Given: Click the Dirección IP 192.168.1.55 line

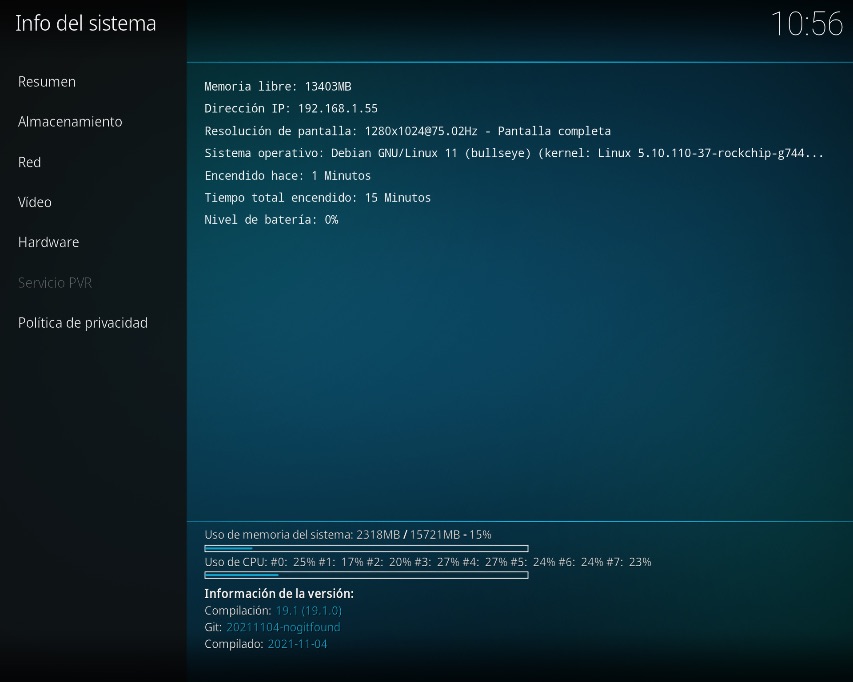Looking at the screenshot, I should pyautogui.click(x=291, y=108).
